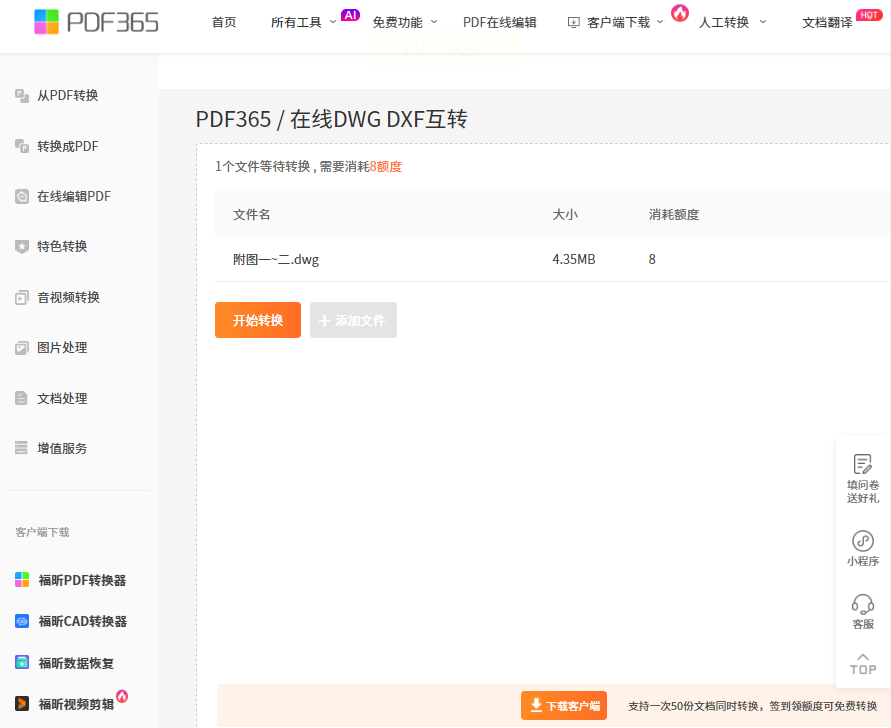
Task: Click the 在线编辑PDF sidebar icon
Action: pos(22,197)
